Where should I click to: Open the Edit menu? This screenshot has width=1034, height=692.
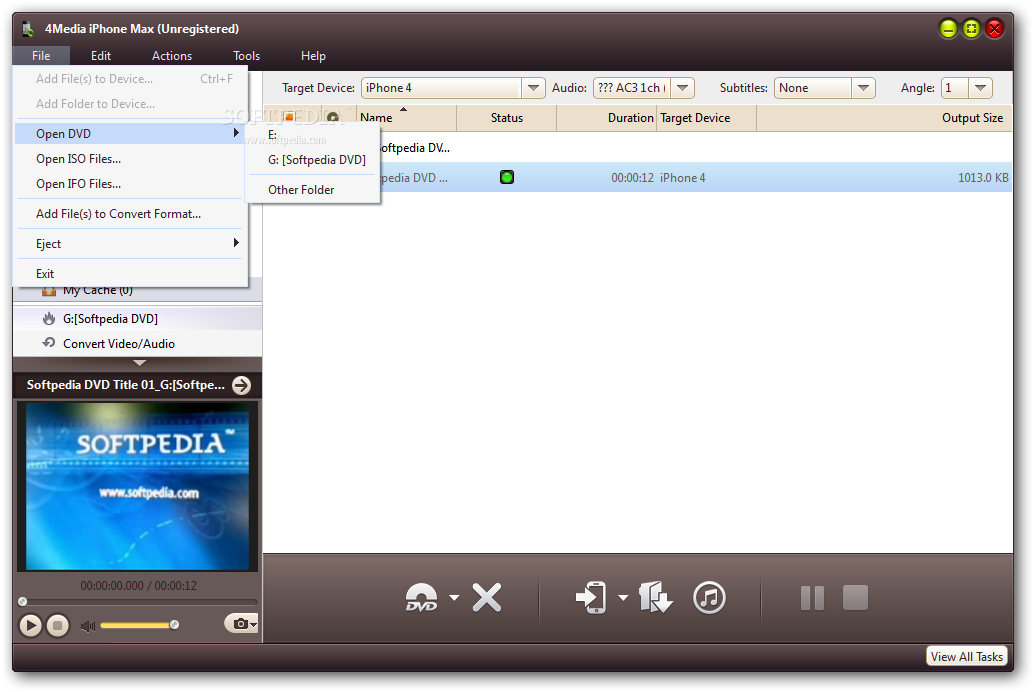[x=101, y=56]
